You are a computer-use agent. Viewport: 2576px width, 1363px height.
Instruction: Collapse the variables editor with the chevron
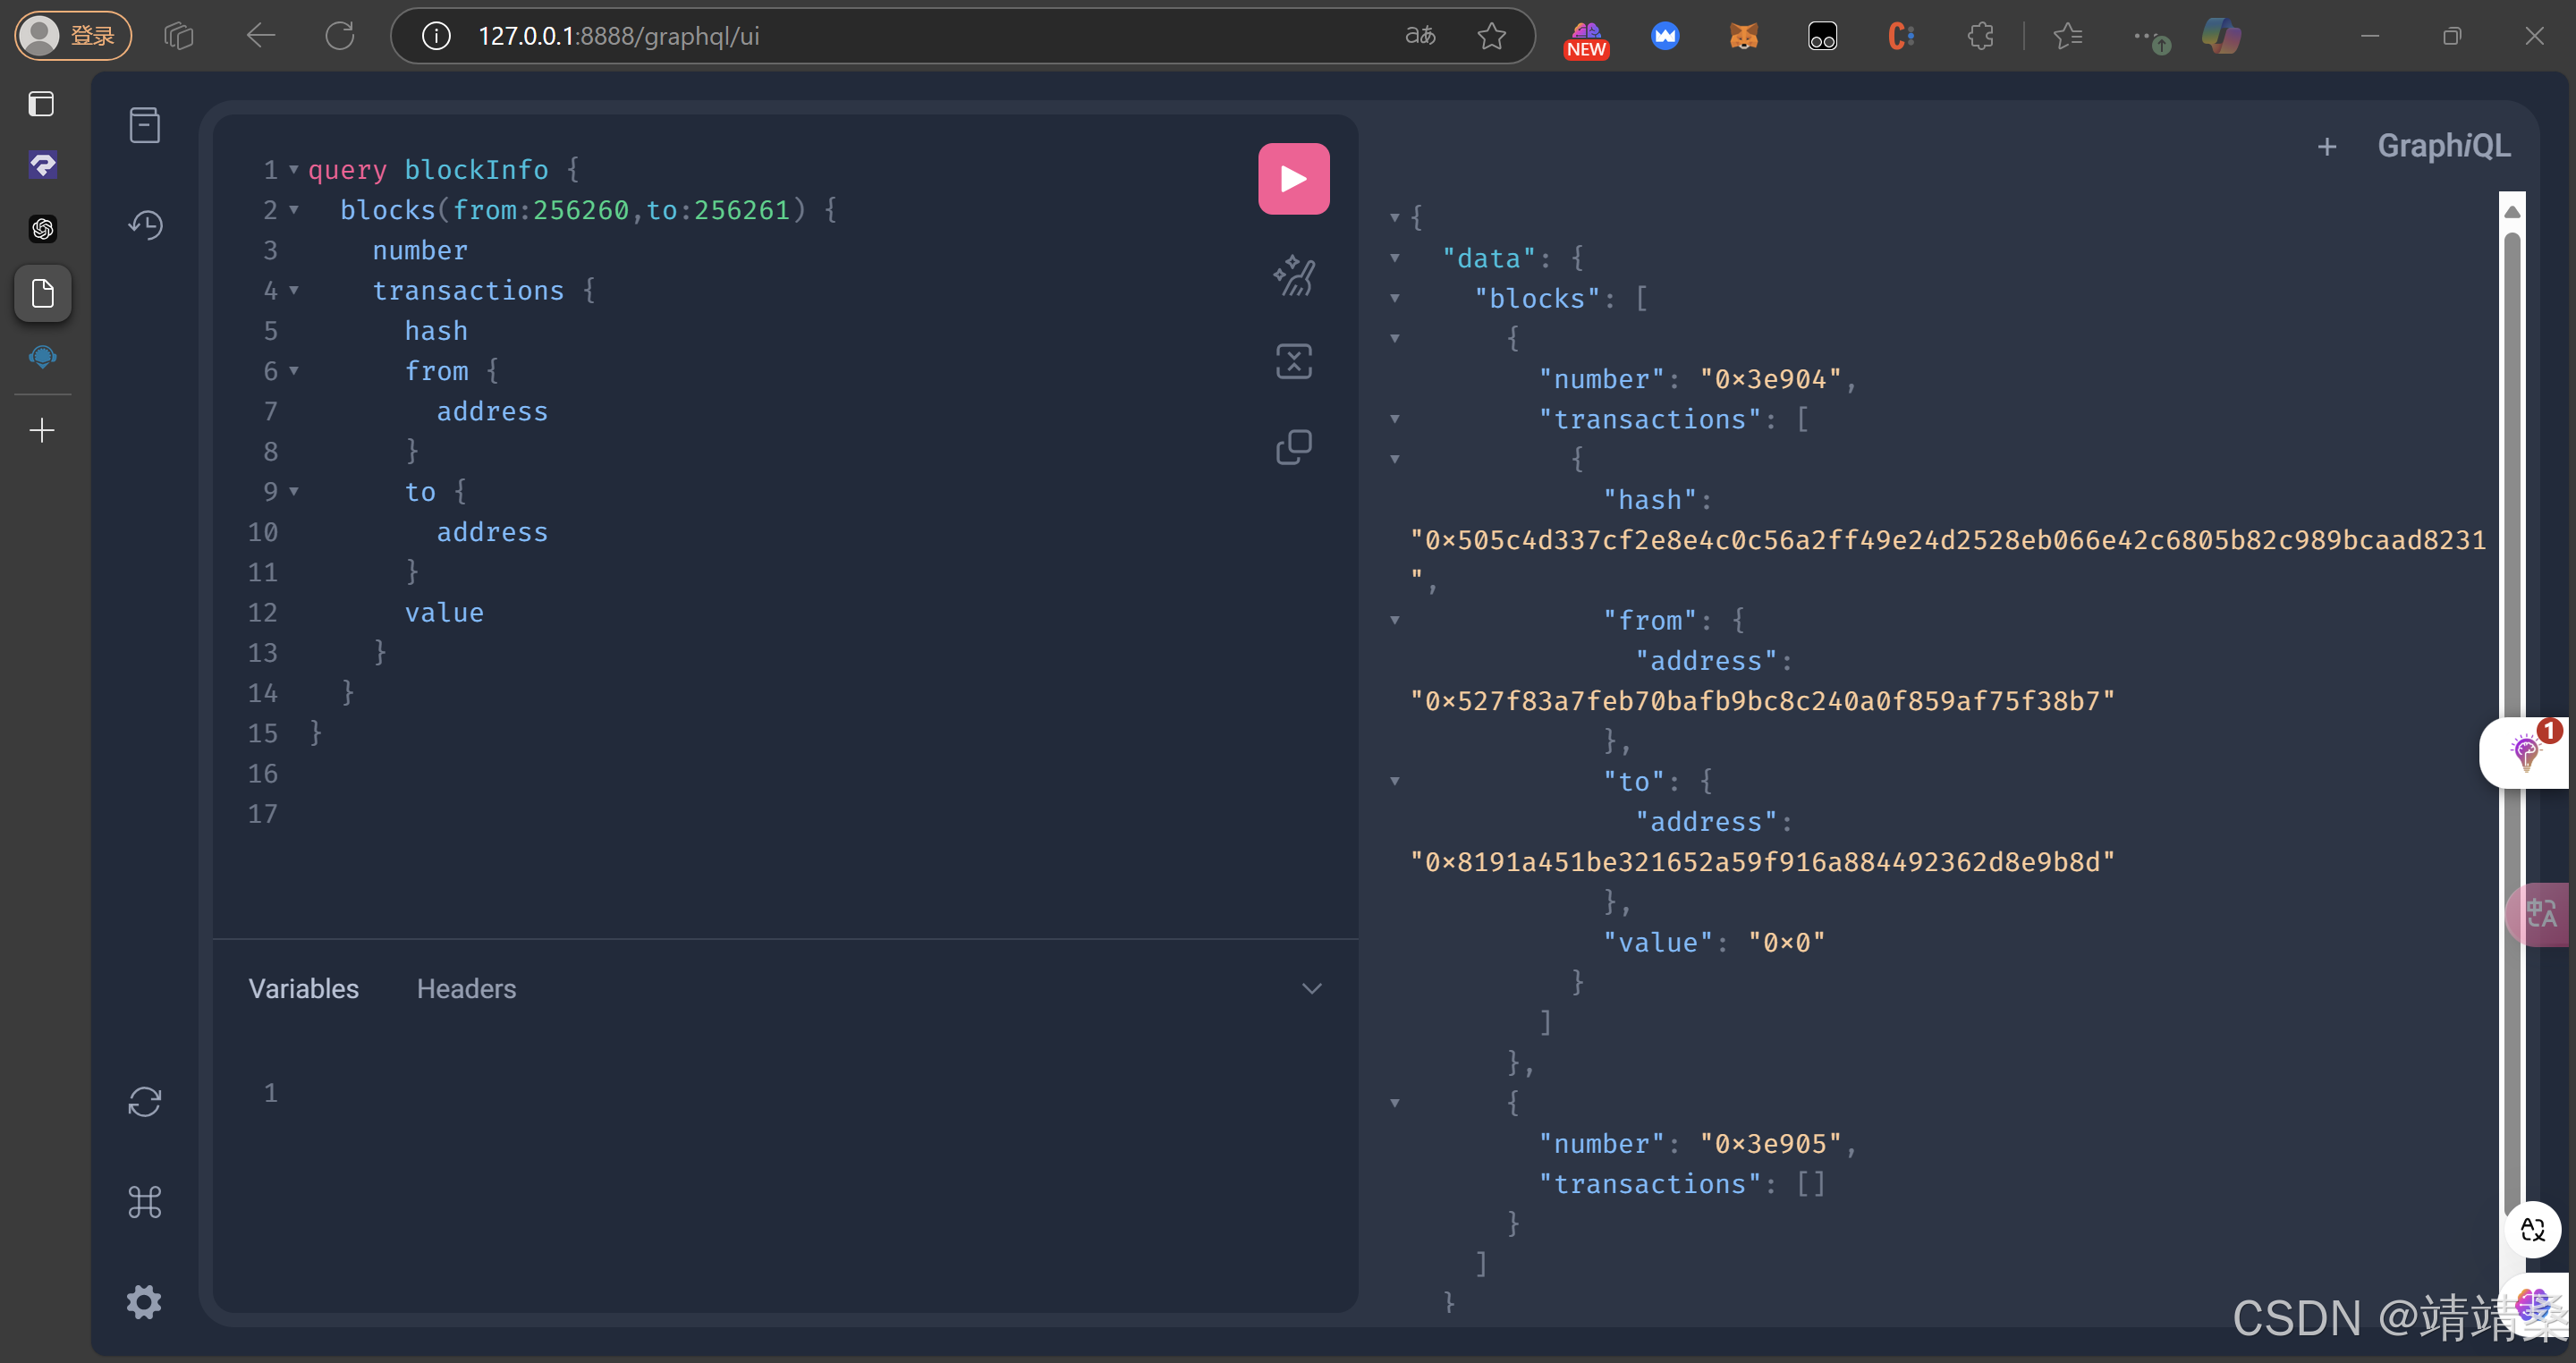click(x=1311, y=989)
